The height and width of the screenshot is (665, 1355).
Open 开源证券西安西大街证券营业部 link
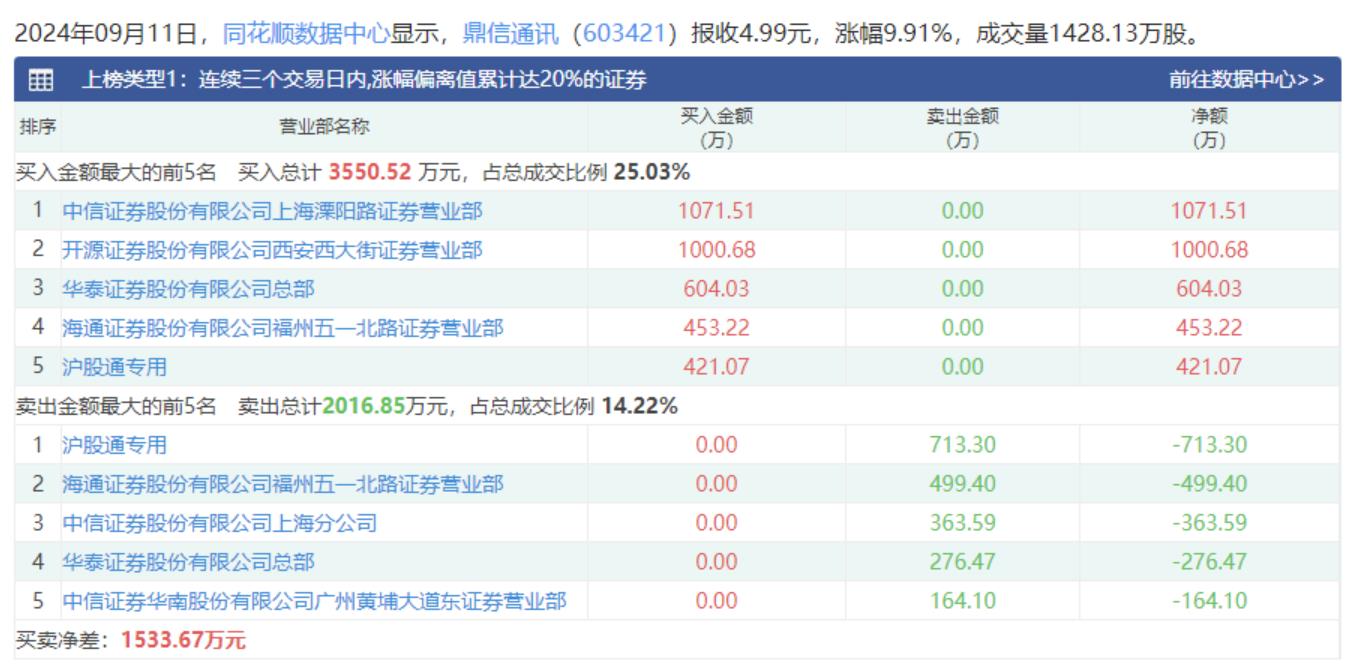click(272, 250)
